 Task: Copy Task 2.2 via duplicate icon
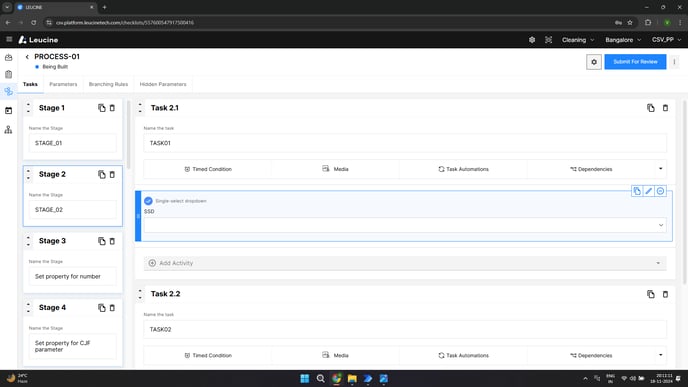pyautogui.click(x=651, y=294)
